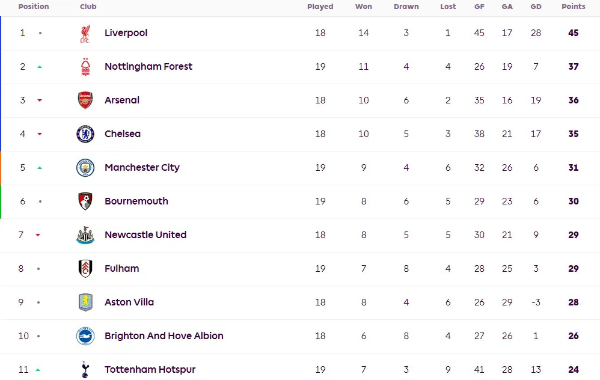Click Bournemouth's 30 points value
The image size is (600, 380).
click(x=573, y=201)
